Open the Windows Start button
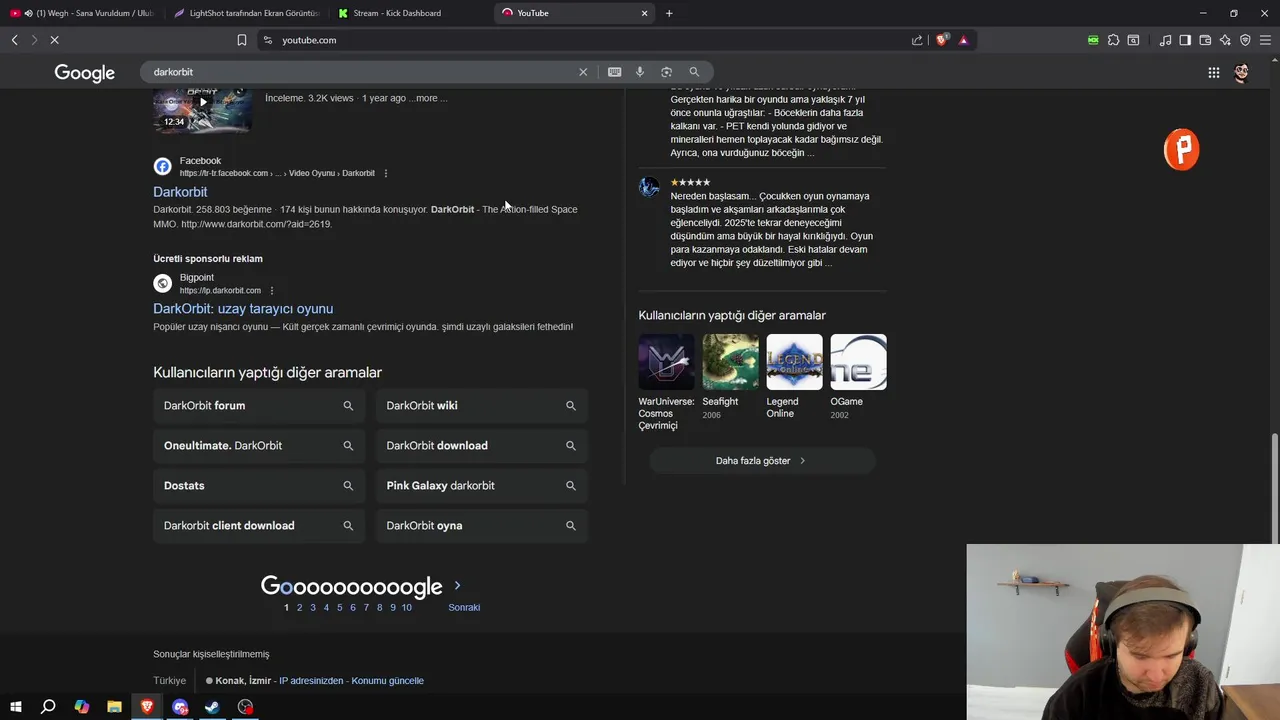The image size is (1280, 720). [x=15, y=707]
